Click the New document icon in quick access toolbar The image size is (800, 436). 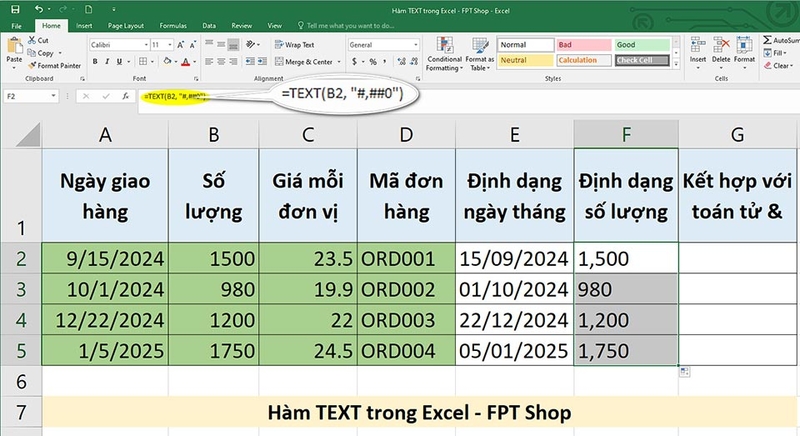click(x=89, y=9)
